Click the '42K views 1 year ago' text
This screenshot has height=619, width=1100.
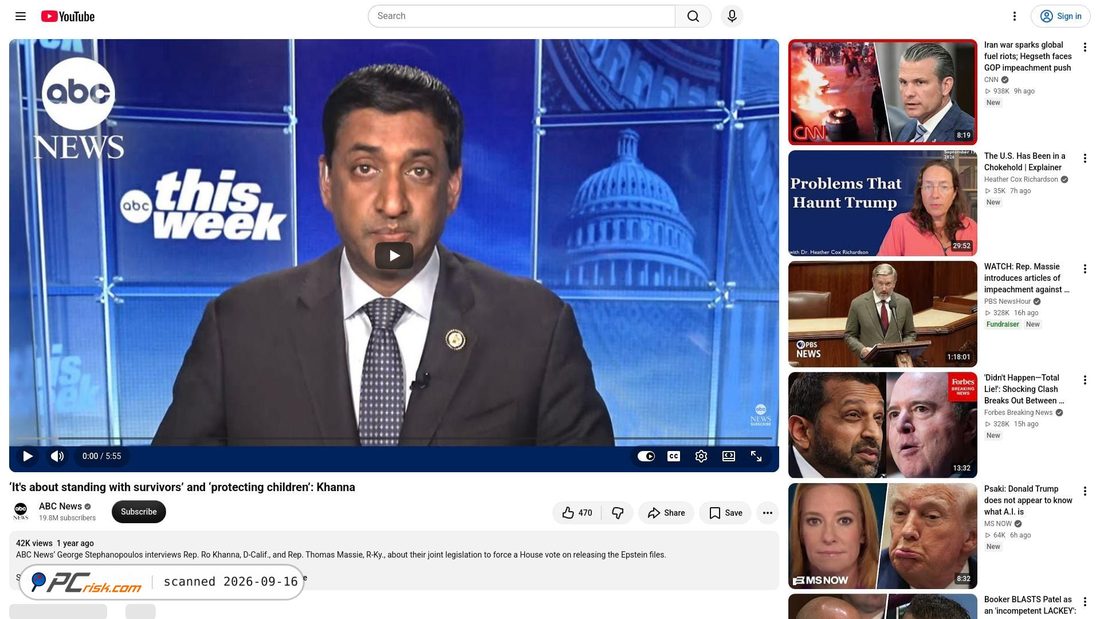tap(55, 543)
